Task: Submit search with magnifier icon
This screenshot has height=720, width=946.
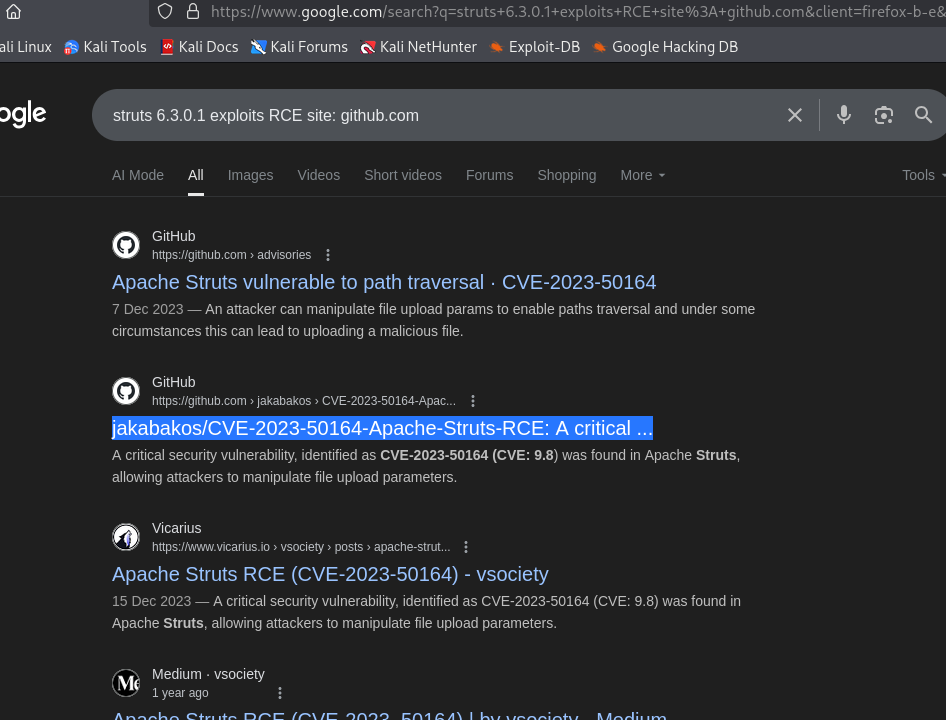Action: coord(923,115)
